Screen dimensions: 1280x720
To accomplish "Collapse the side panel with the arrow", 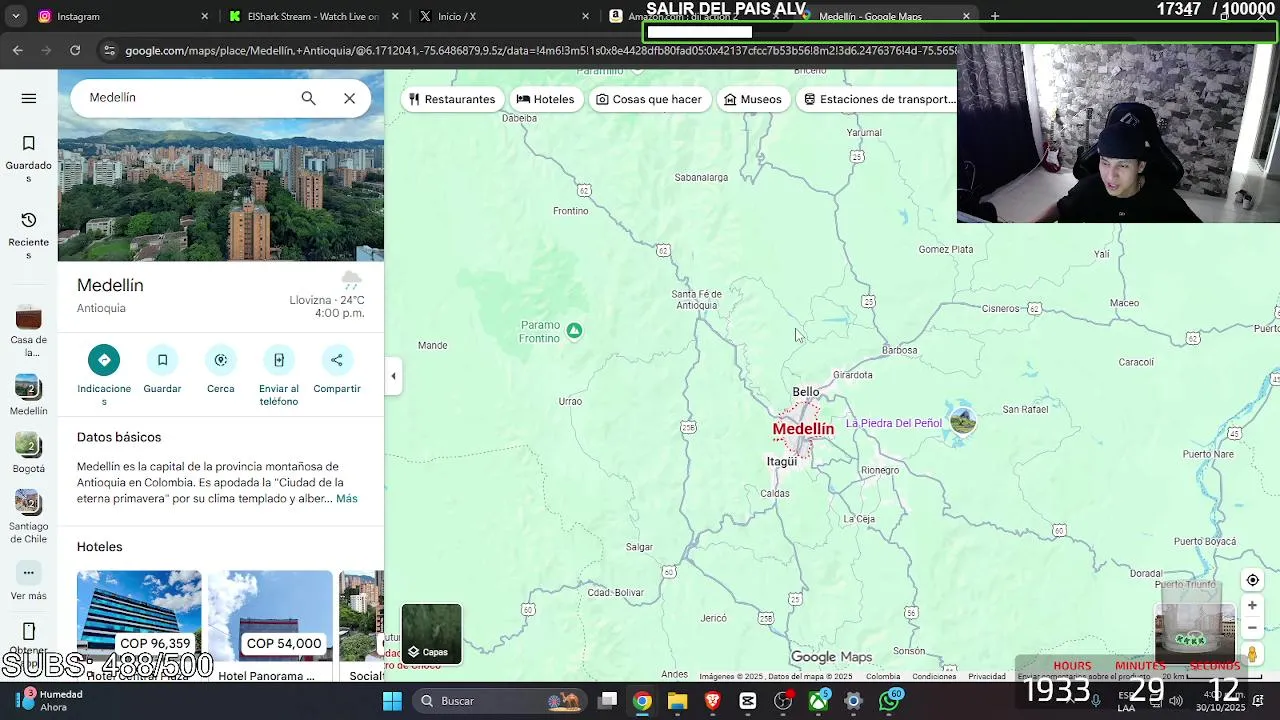I will pyautogui.click(x=393, y=376).
